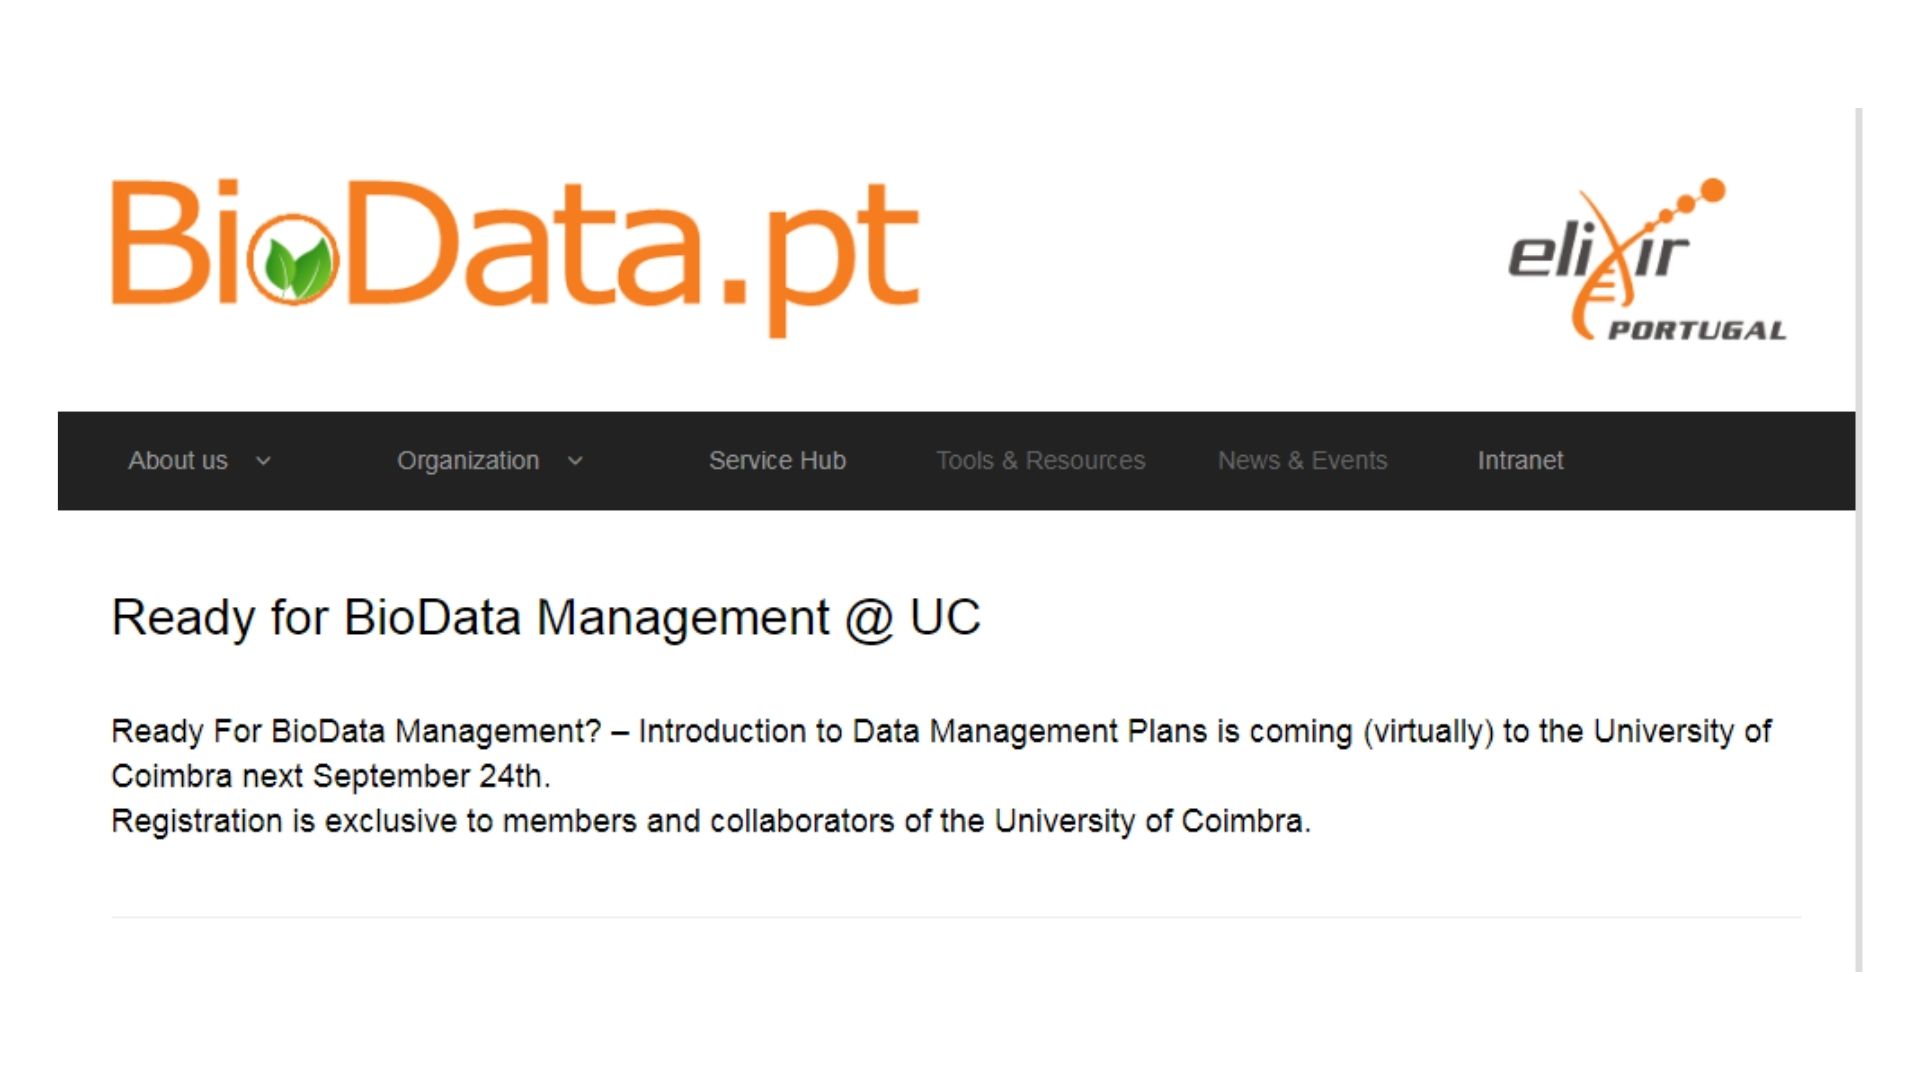The image size is (1920, 1080).
Task: Navigate to News & Events
Action: [x=1302, y=461]
